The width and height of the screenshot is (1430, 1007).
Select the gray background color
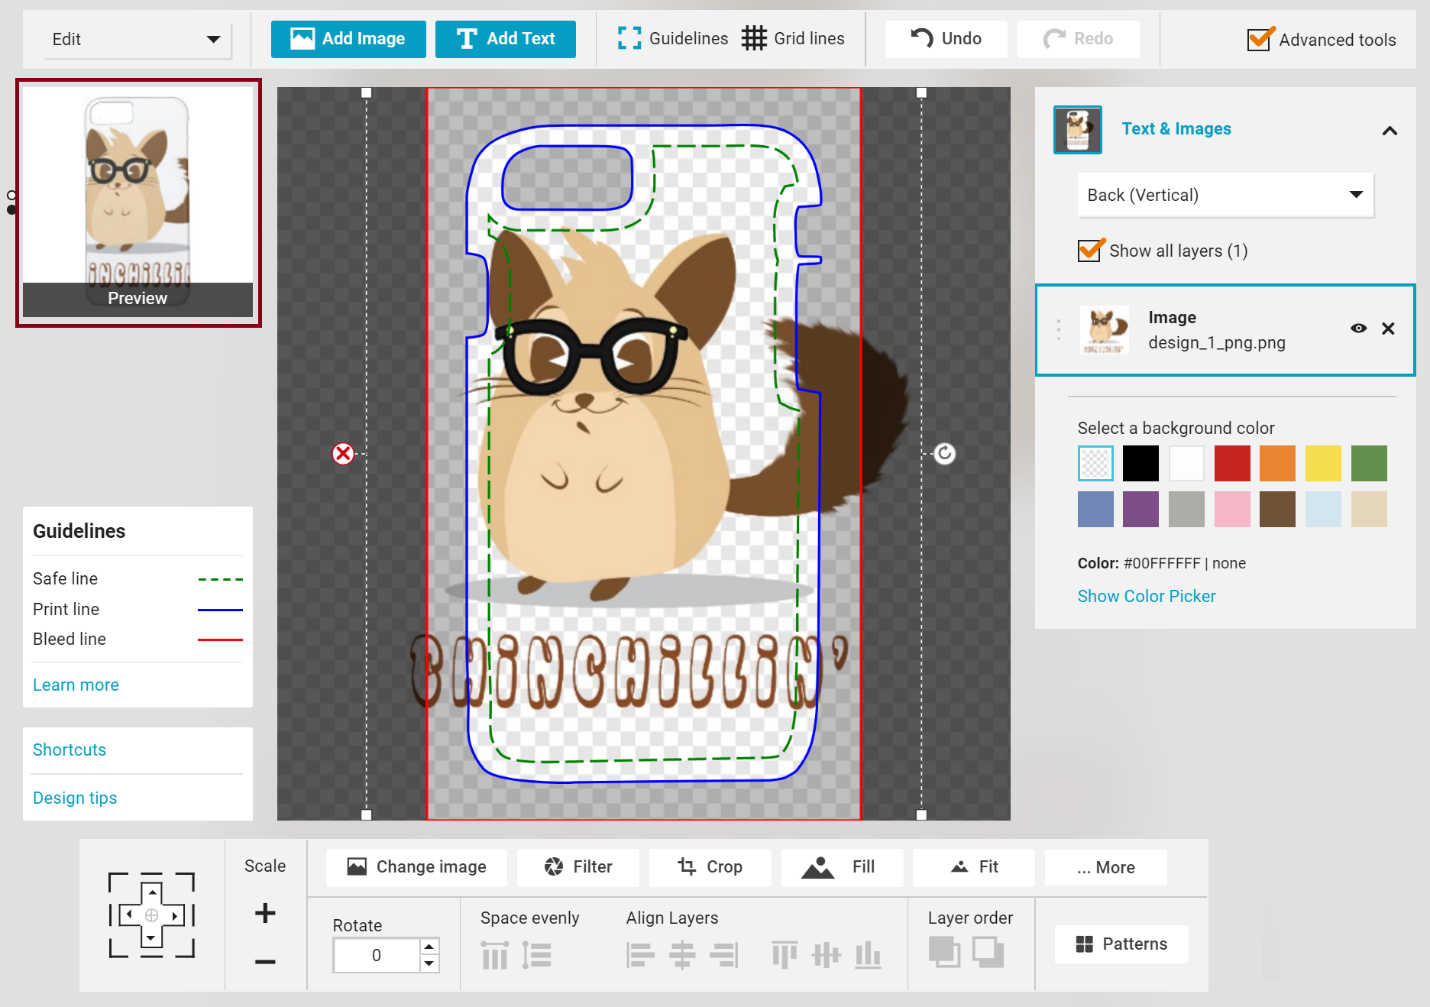[1187, 509]
